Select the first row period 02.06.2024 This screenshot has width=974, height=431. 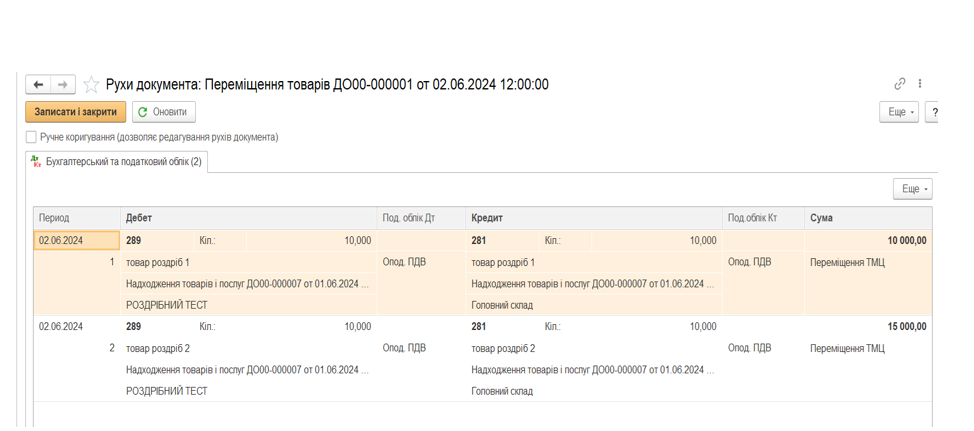(x=61, y=240)
